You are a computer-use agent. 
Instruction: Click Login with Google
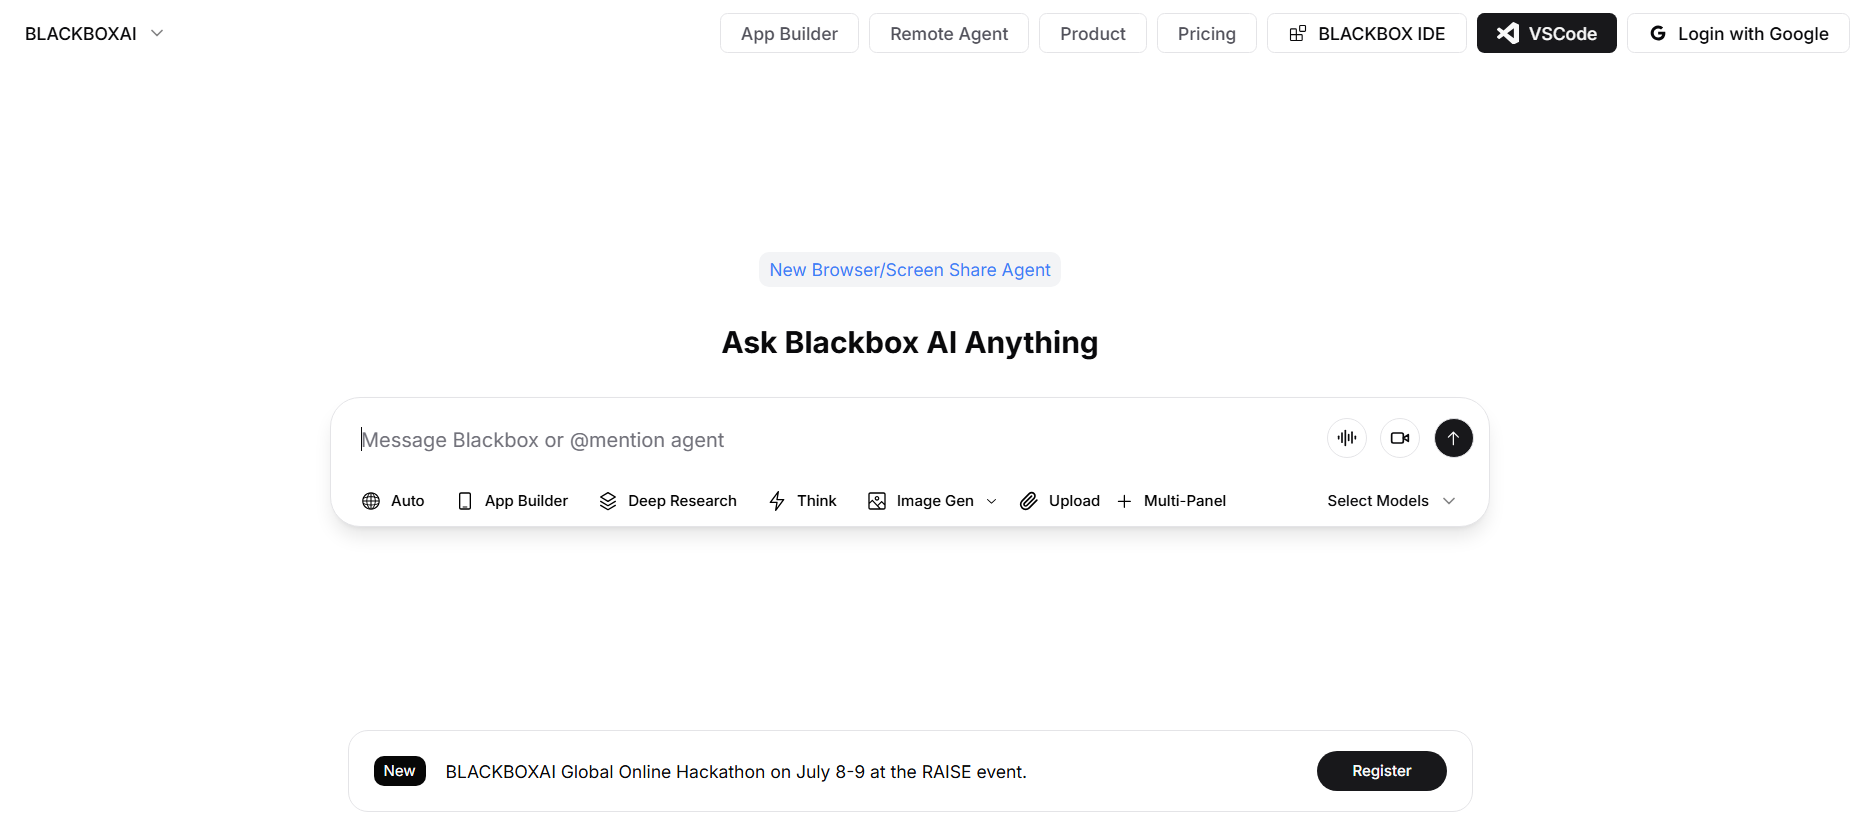pos(1737,34)
